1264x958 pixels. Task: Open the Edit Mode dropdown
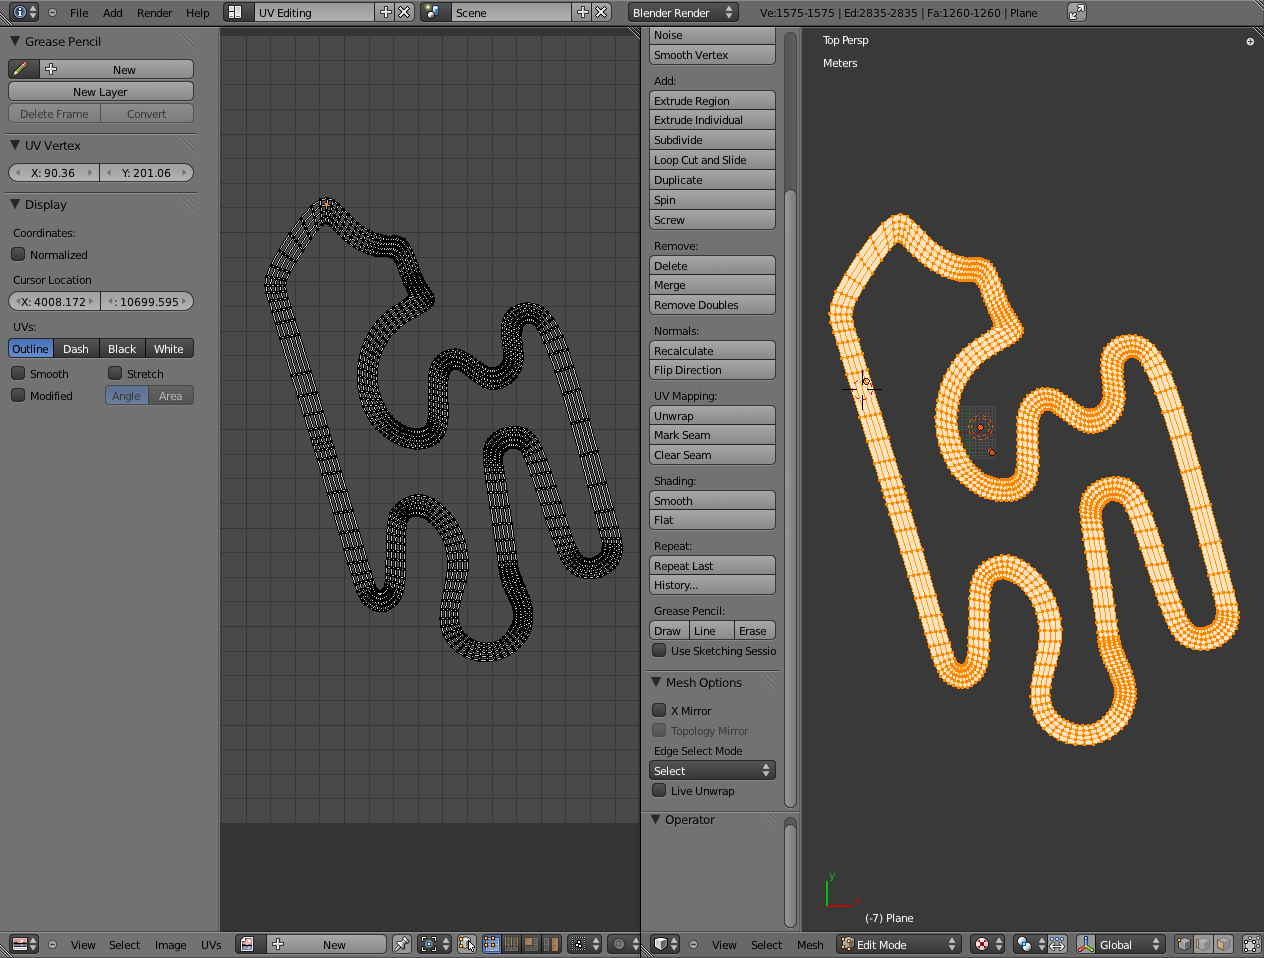pyautogui.click(x=899, y=944)
